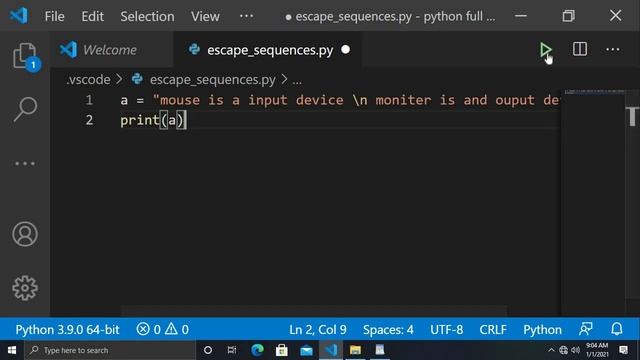Open the clock showing 9:04 AM
This screenshot has height=360, width=640.
[x=597, y=350]
